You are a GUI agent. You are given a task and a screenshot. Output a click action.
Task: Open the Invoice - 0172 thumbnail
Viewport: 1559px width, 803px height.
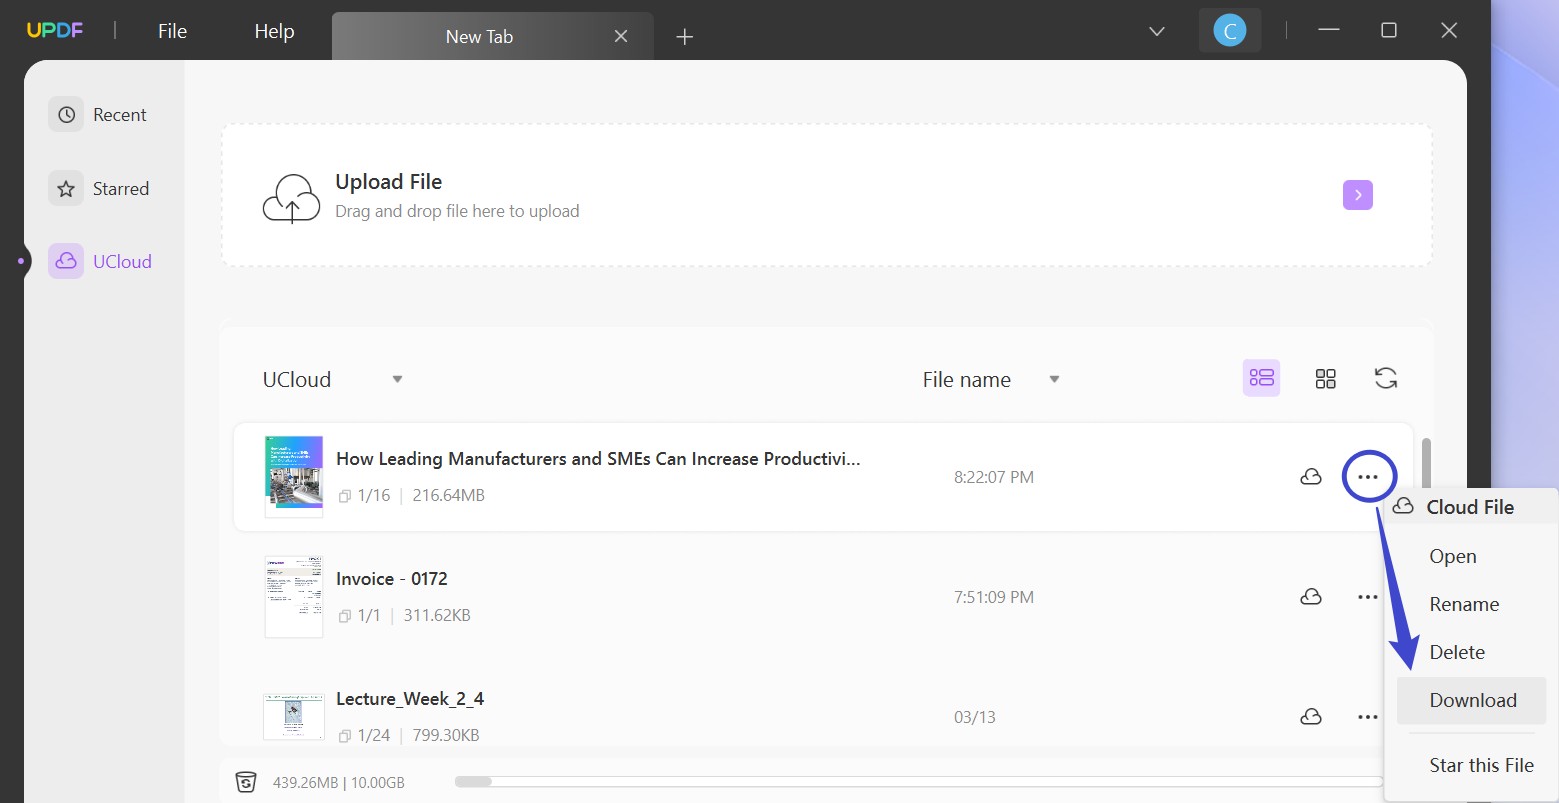(293, 596)
